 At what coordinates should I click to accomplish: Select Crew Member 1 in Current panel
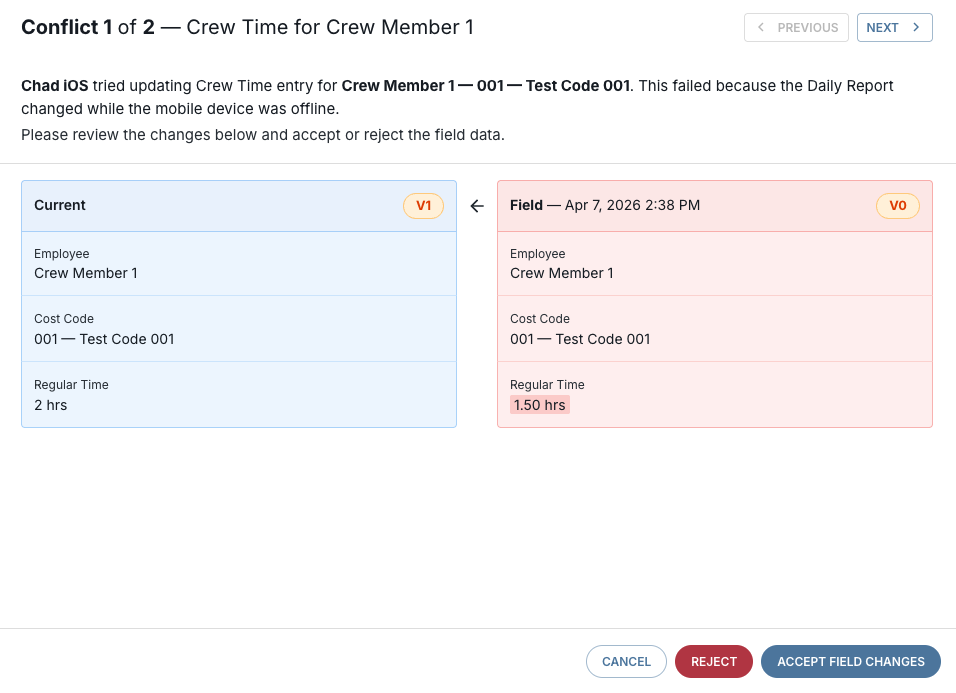point(86,273)
